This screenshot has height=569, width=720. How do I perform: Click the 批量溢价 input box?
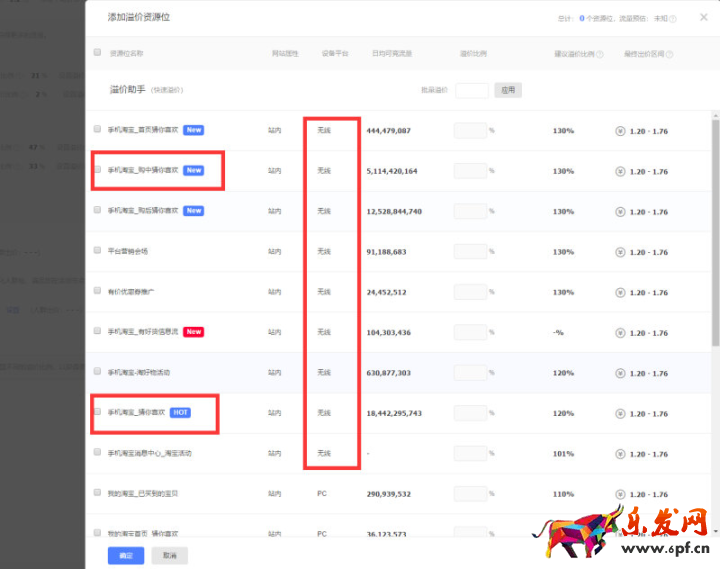(x=471, y=90)
